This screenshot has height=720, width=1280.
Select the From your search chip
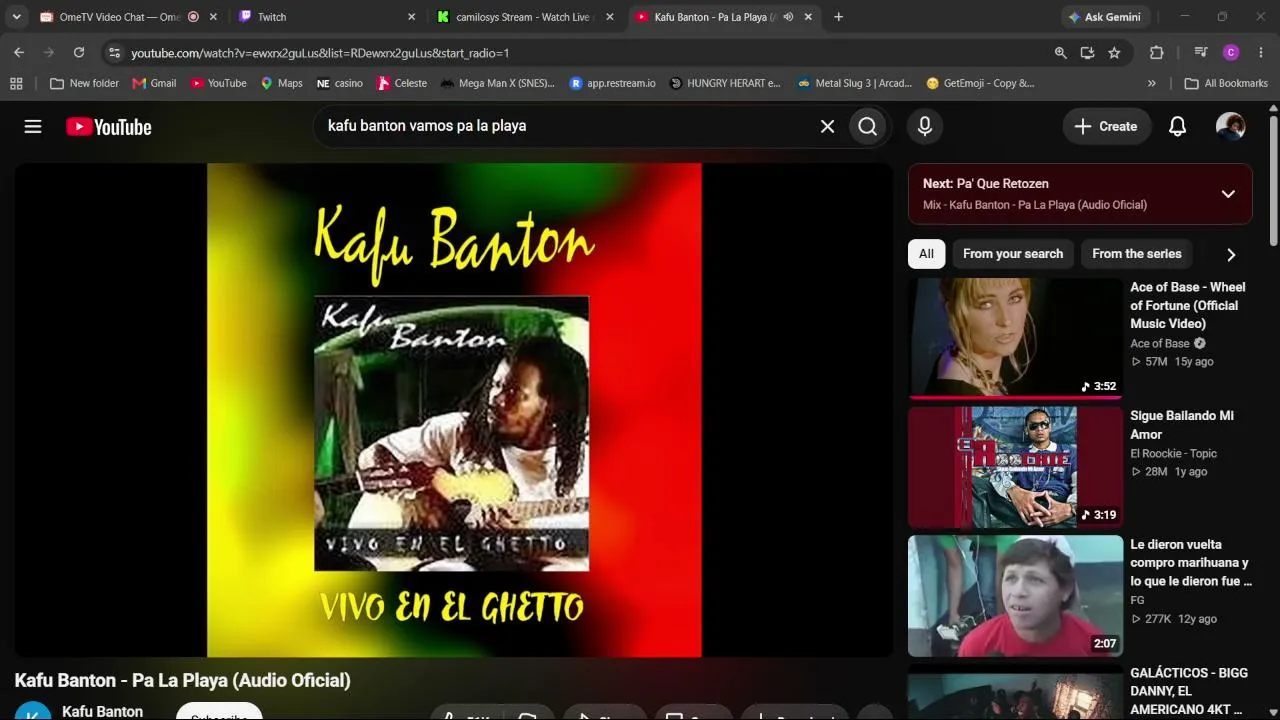coord(1013,254)
